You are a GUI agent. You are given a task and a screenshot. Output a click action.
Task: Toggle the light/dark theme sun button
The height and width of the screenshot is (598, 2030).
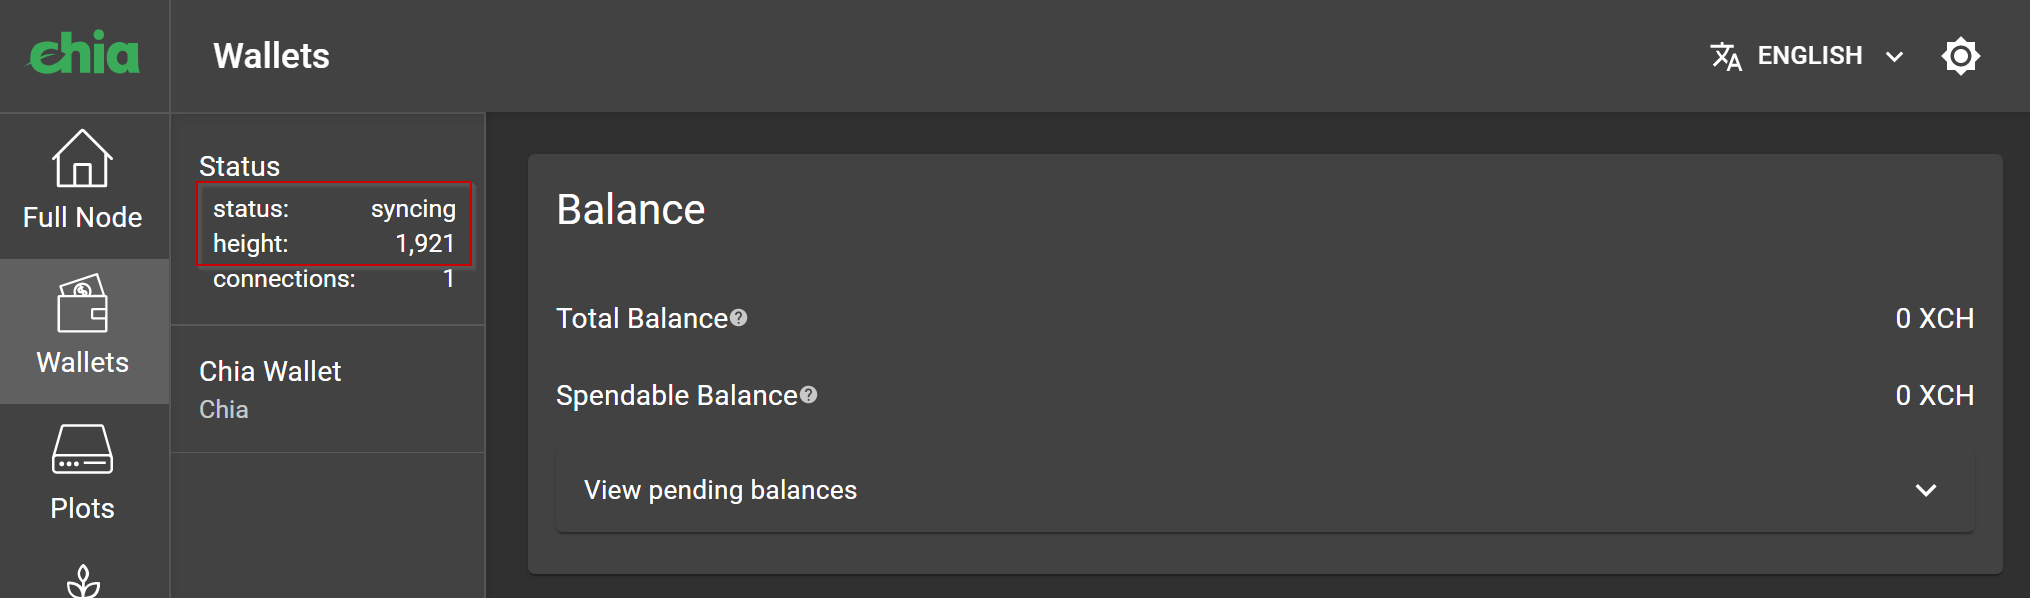pyautogui.click(x=1960, y=56)
